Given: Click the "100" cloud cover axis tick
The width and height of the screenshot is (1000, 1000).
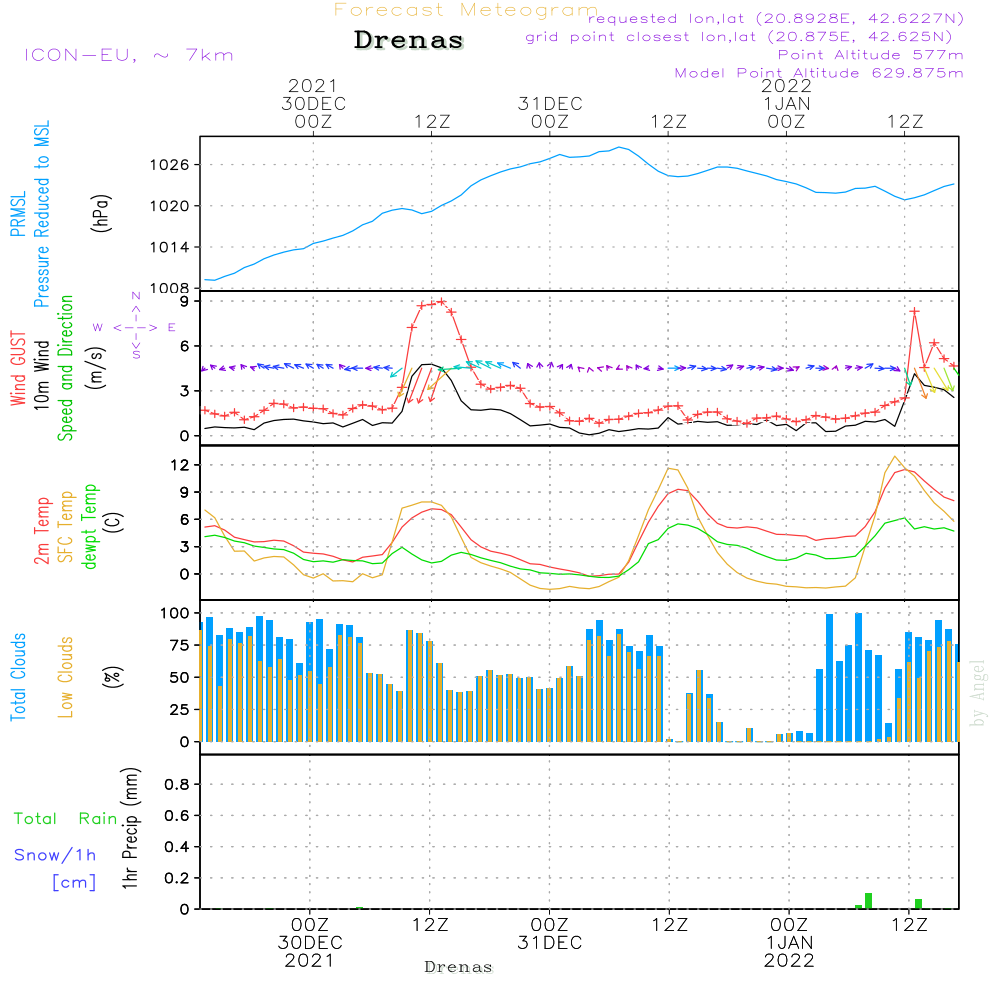Looking at the screenshot, I should click(x=175, y=613).
